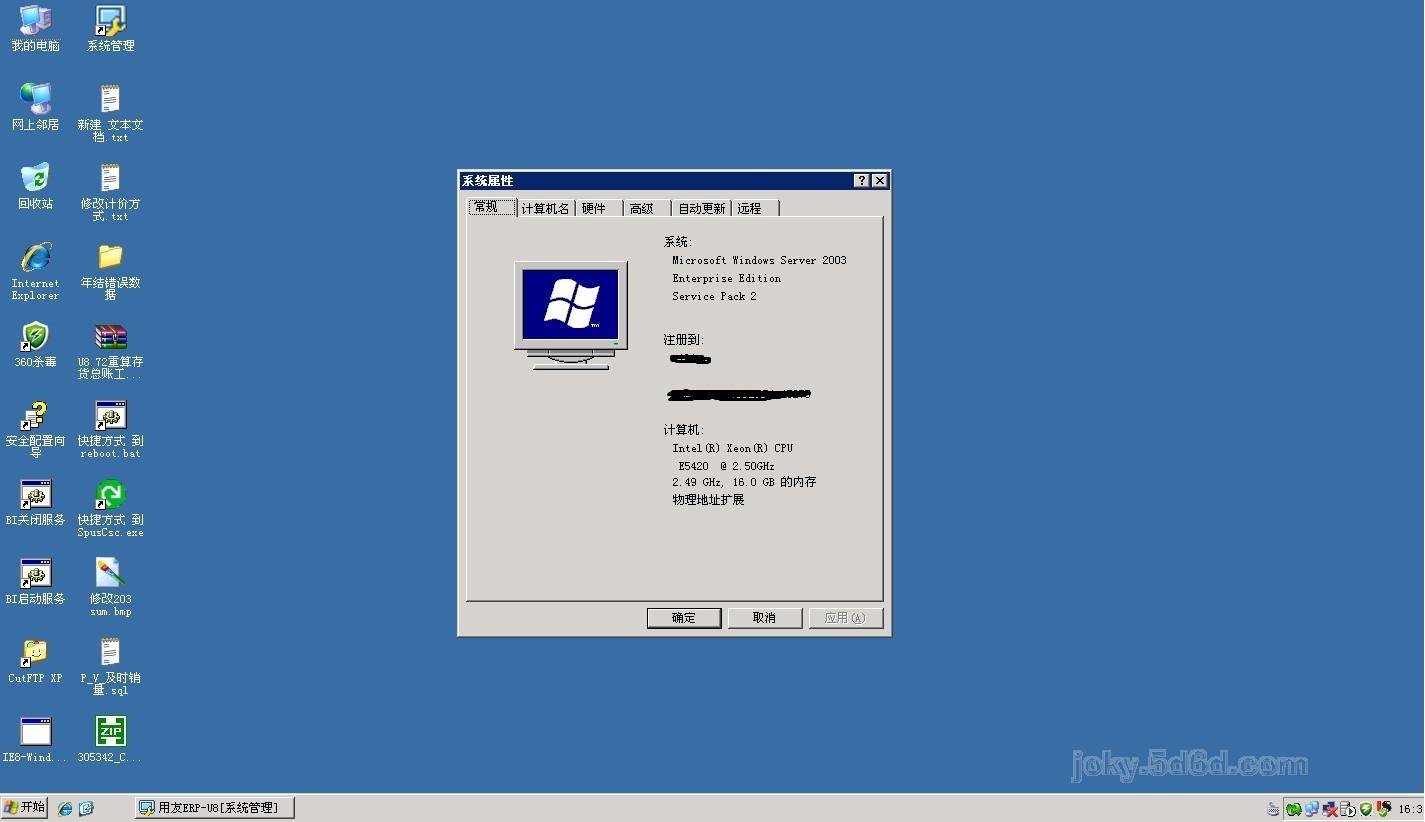Image resolution: width=1425 pixels, height=822 pixels.
Task: Click the 计算机: label
Action: coord(684,430)
